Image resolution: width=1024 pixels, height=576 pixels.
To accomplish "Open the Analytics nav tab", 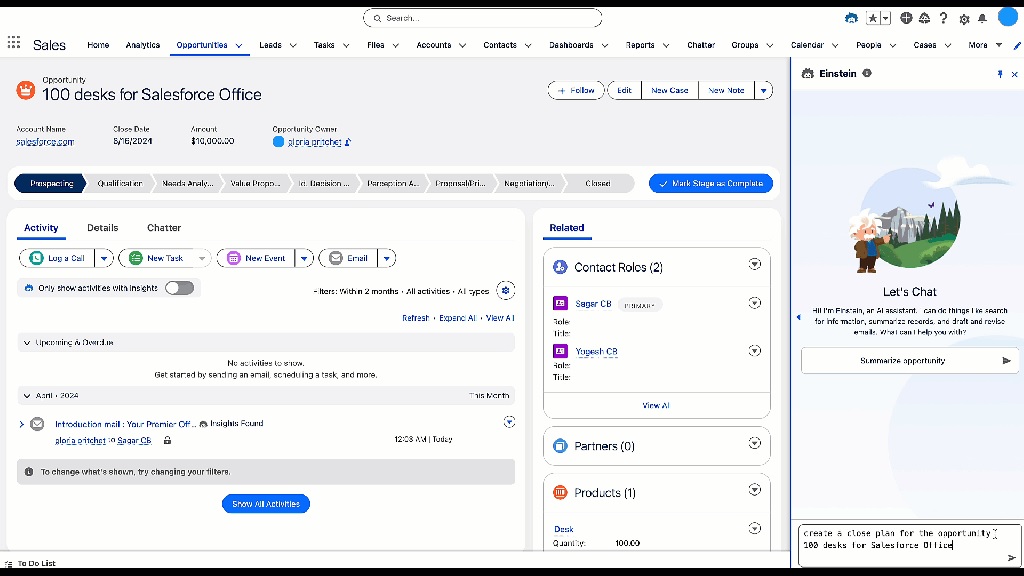I will [142, 45].
